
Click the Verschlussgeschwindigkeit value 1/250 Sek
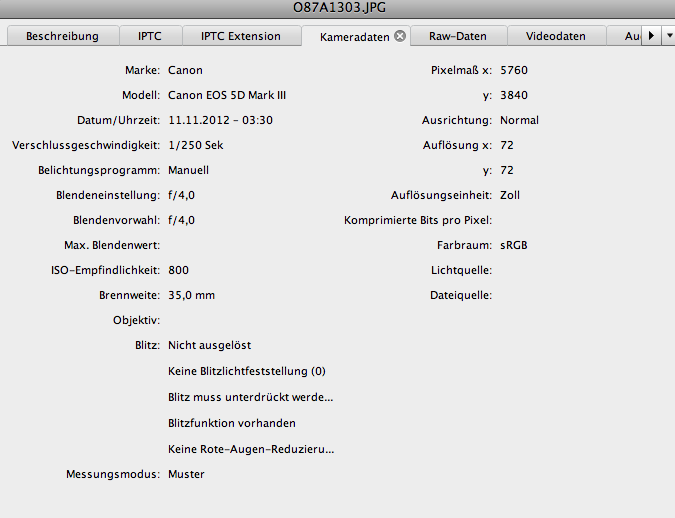(x=197, y=145)
